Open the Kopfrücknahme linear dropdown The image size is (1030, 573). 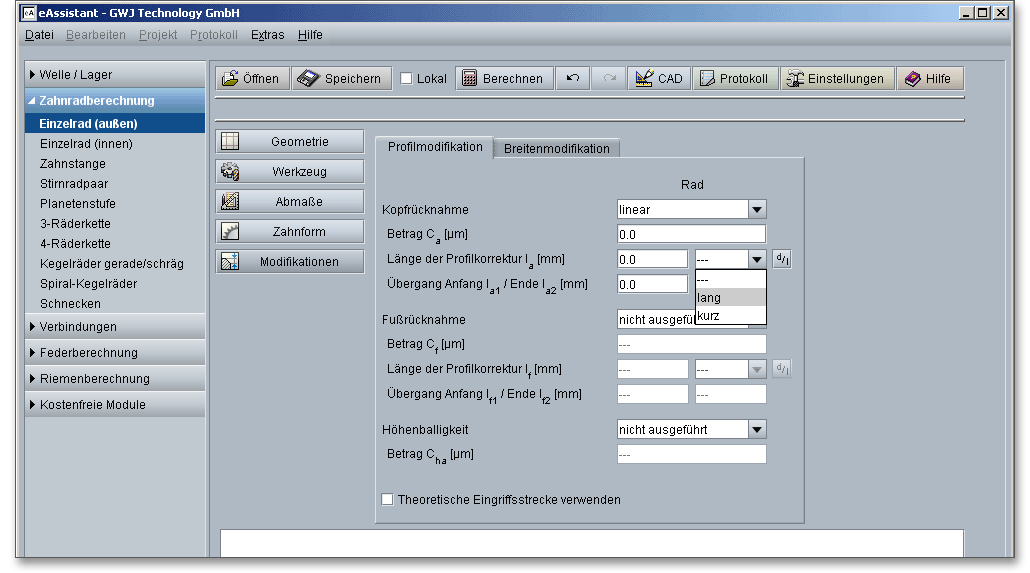pos(757,210)
